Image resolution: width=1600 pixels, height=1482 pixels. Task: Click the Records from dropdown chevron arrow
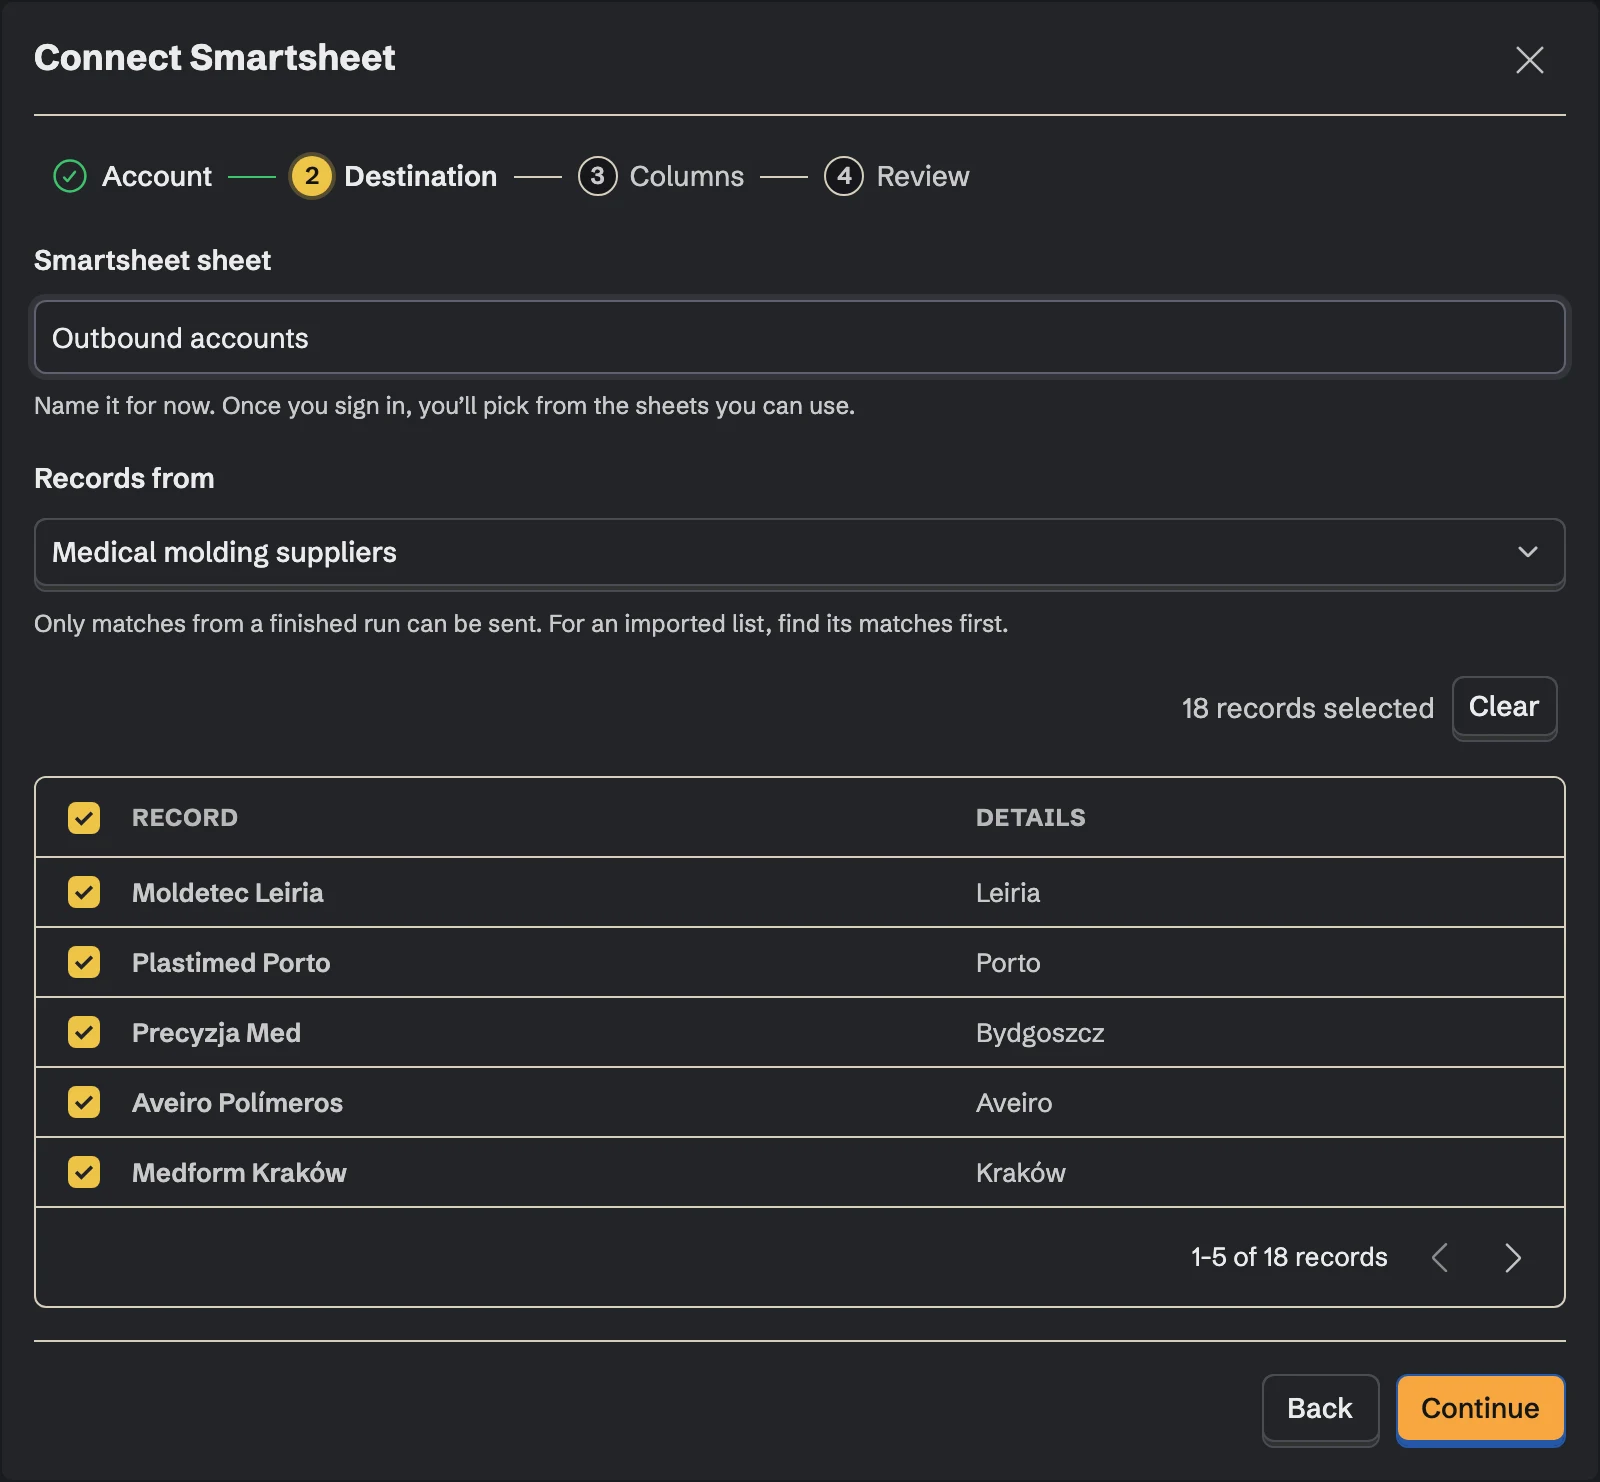click(1527, 552)
